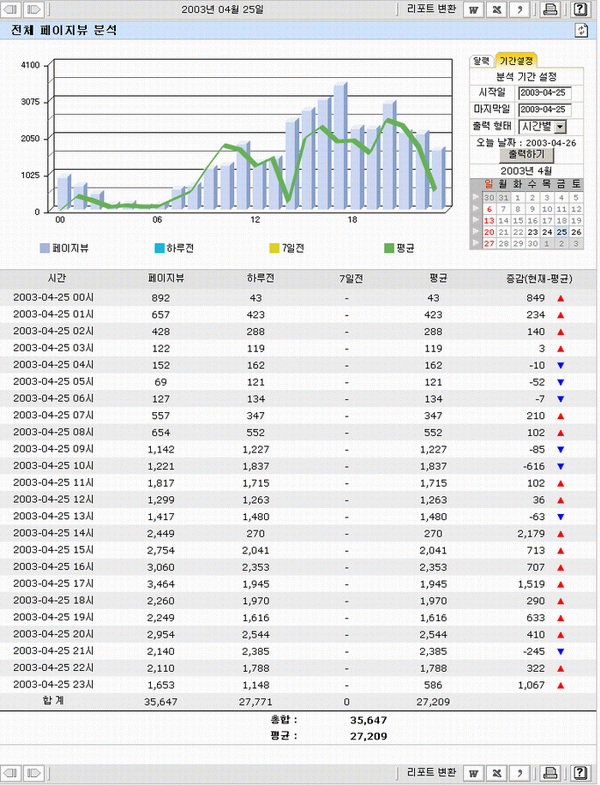Click the print icon in bottom toolbar
The height and width of the screenshot is (785, 600).
click(x=549, y=773)
